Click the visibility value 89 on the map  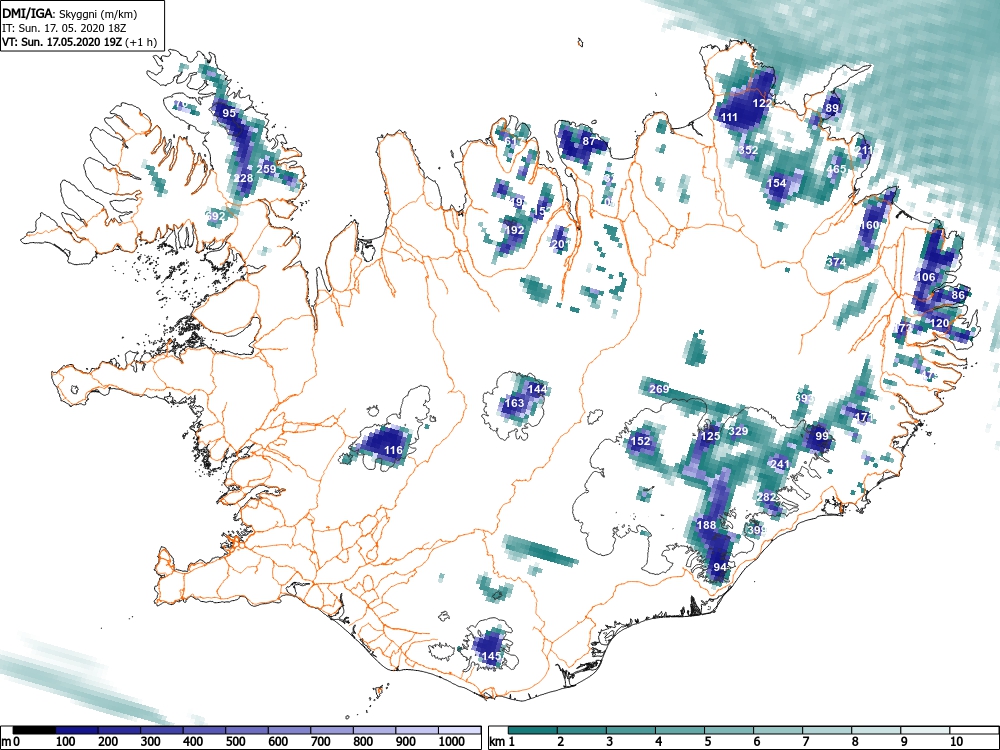tap(832, 108)
